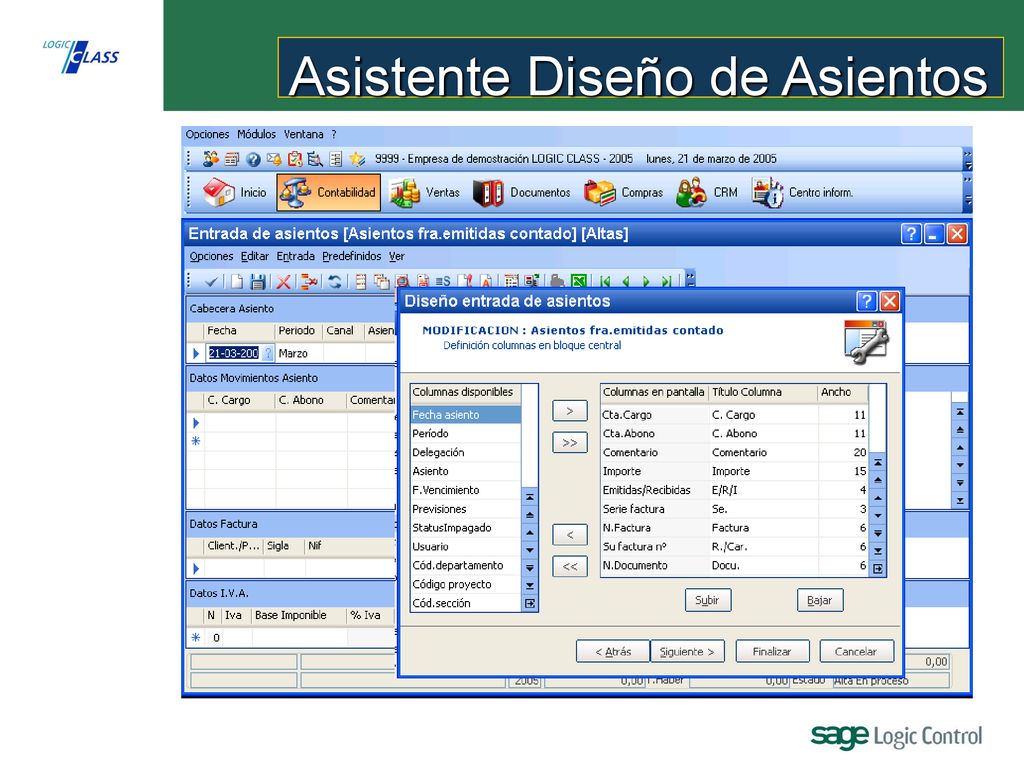
Task: Jump to top of Columnas disponibles list
Action: coord(530,497)
